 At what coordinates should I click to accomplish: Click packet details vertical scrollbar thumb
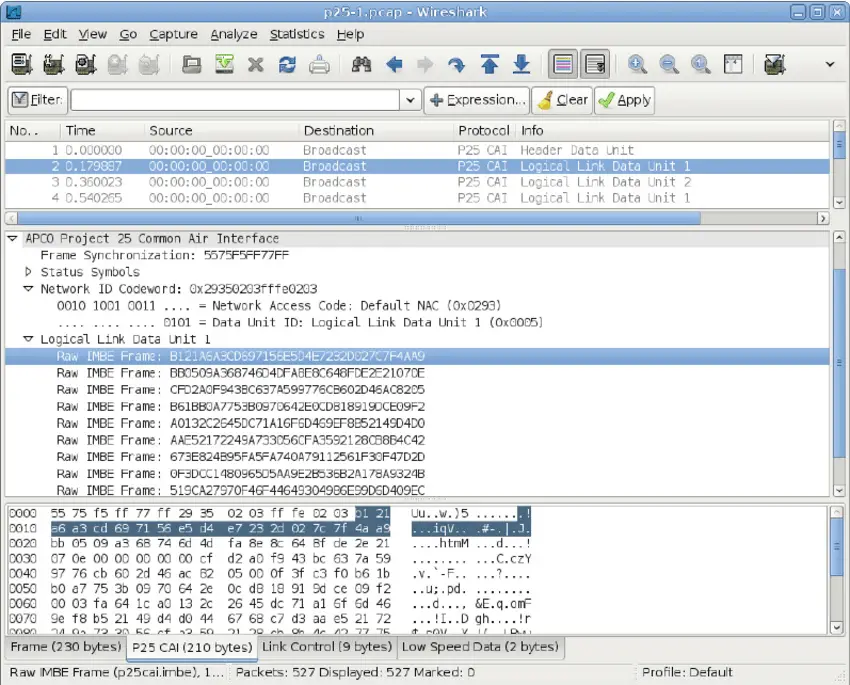pyautogui.click(x=838, y=362)
